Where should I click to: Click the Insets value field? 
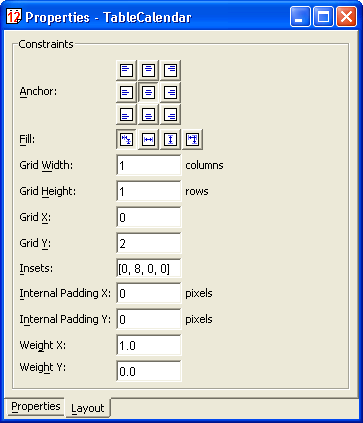tap(149, 268)
